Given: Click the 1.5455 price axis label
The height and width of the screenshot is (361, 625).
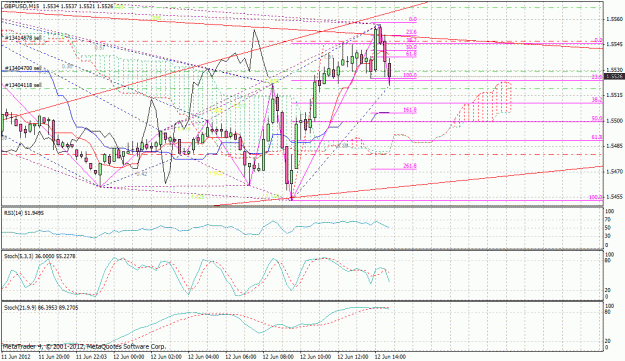Looking at the screenshot, I should click(614, 197).
